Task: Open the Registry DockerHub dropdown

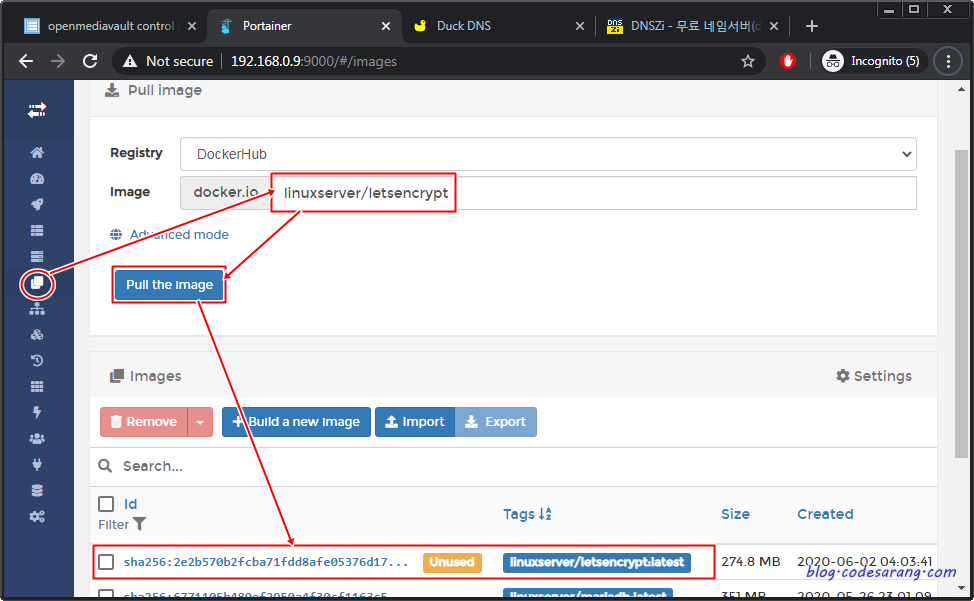Action: 548,154
